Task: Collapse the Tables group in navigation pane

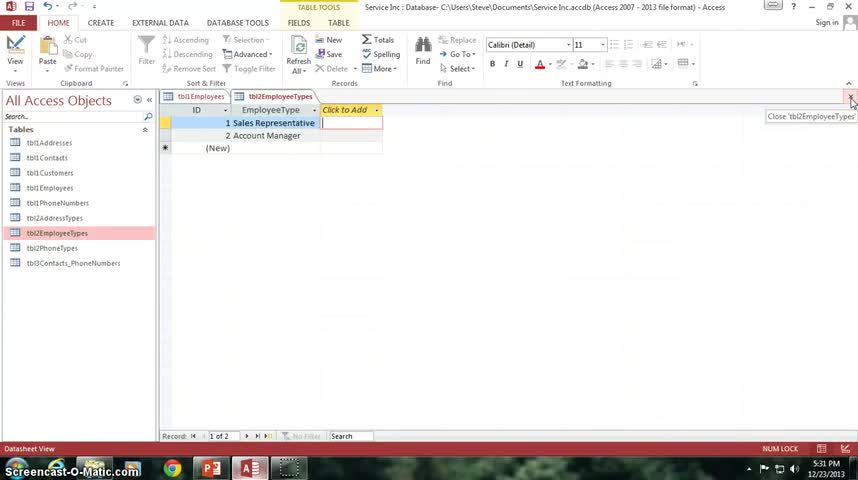Action: 145,130
